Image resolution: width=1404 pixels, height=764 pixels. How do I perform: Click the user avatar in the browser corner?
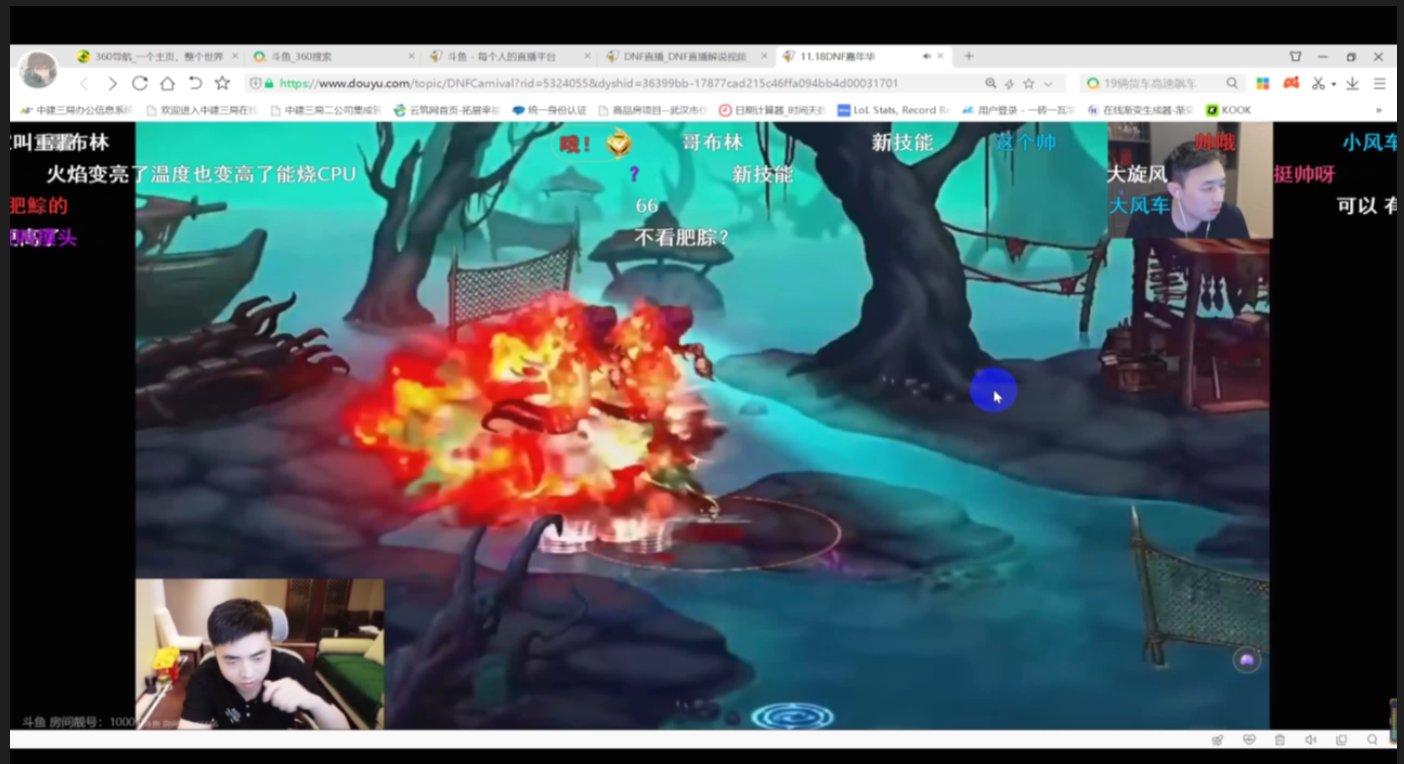pyautogui.click(x=38, y=69)
